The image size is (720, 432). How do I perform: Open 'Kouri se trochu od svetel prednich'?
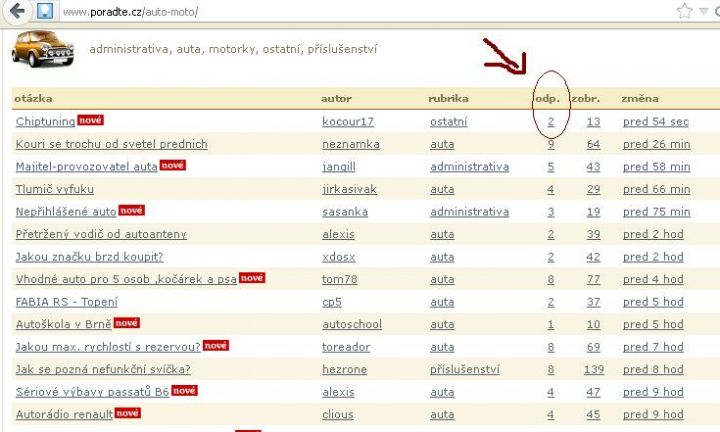[x=112, y=144]
